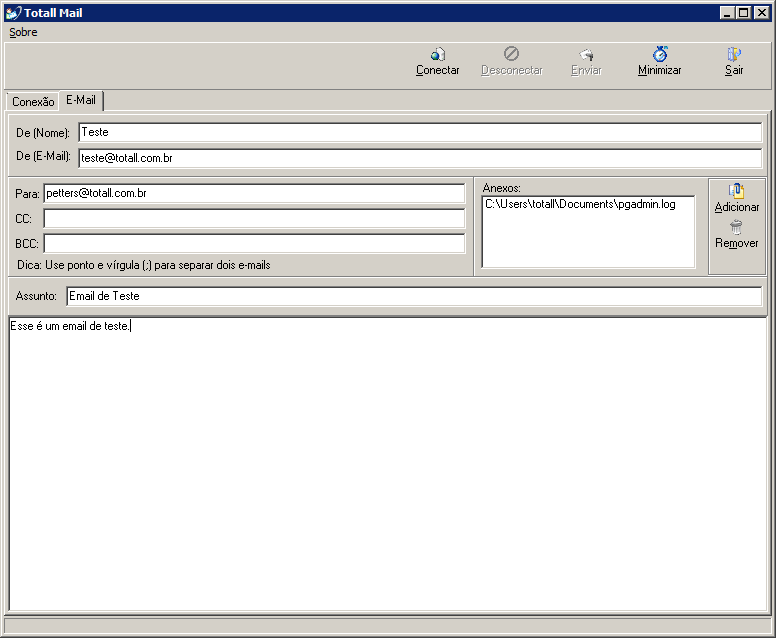Click inside the message body text area

[x=388, y=465]
